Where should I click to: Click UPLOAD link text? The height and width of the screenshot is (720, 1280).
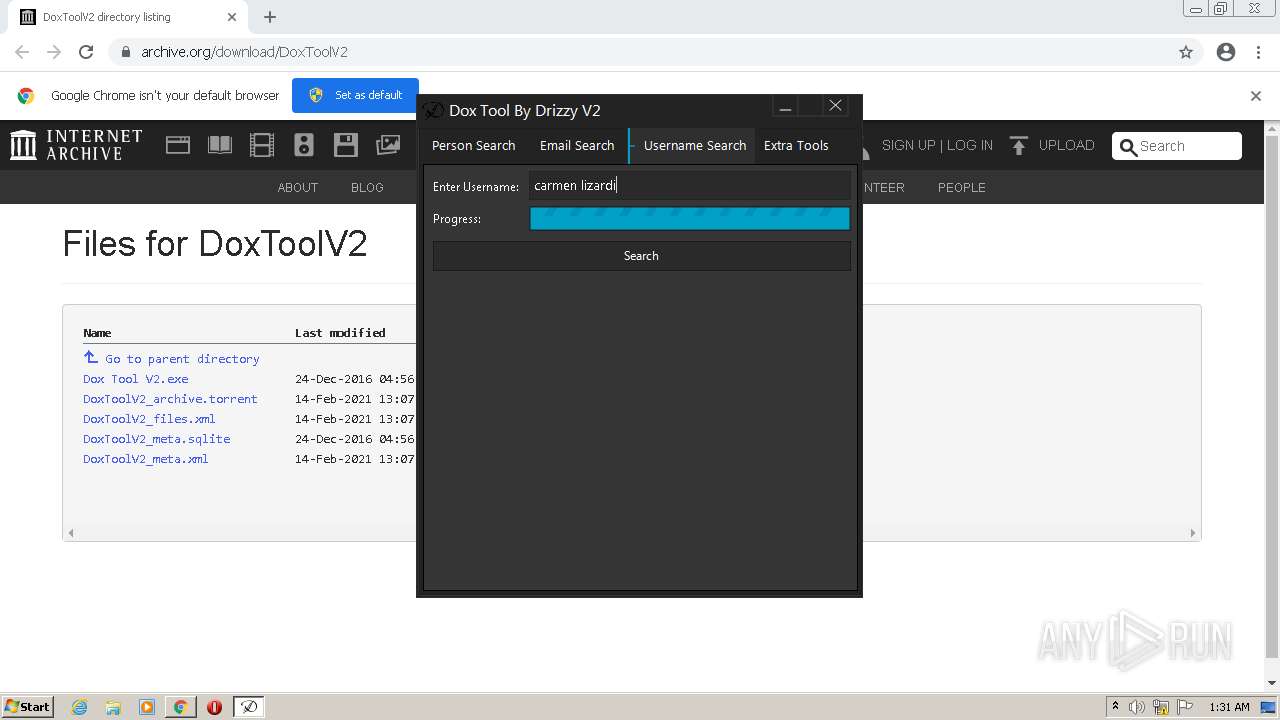pos(1066,145)
